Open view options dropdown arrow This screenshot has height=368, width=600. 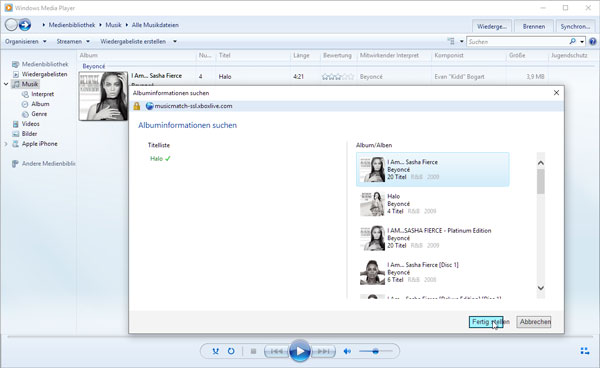coord(461,41)
